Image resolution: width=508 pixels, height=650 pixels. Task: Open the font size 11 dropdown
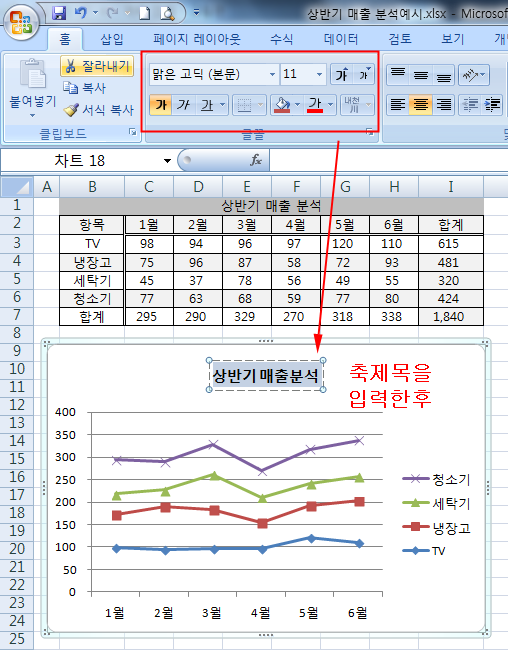click(319, 75)
